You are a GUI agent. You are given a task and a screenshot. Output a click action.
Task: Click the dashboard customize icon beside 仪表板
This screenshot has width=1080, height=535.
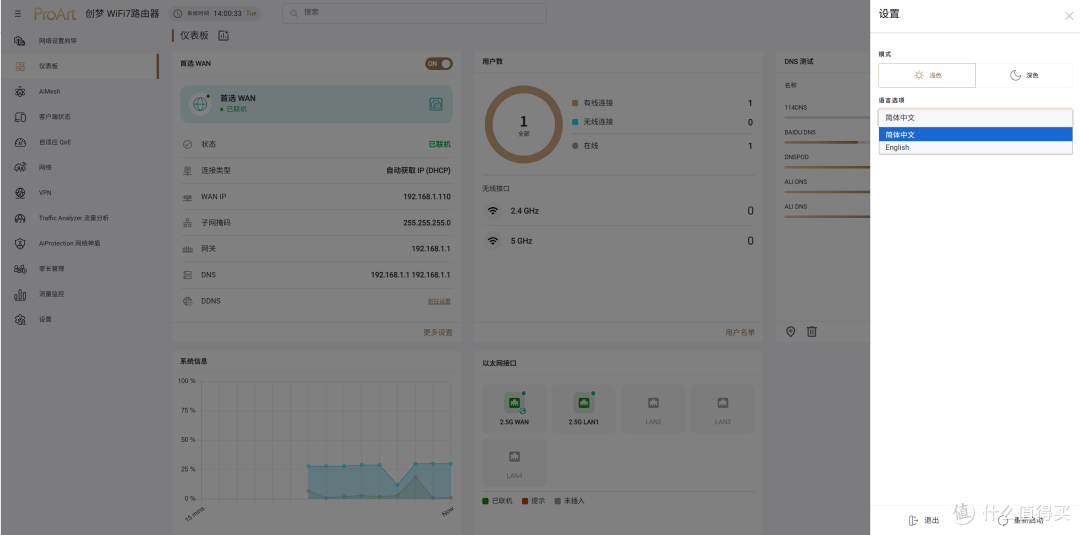coord(224,35)
